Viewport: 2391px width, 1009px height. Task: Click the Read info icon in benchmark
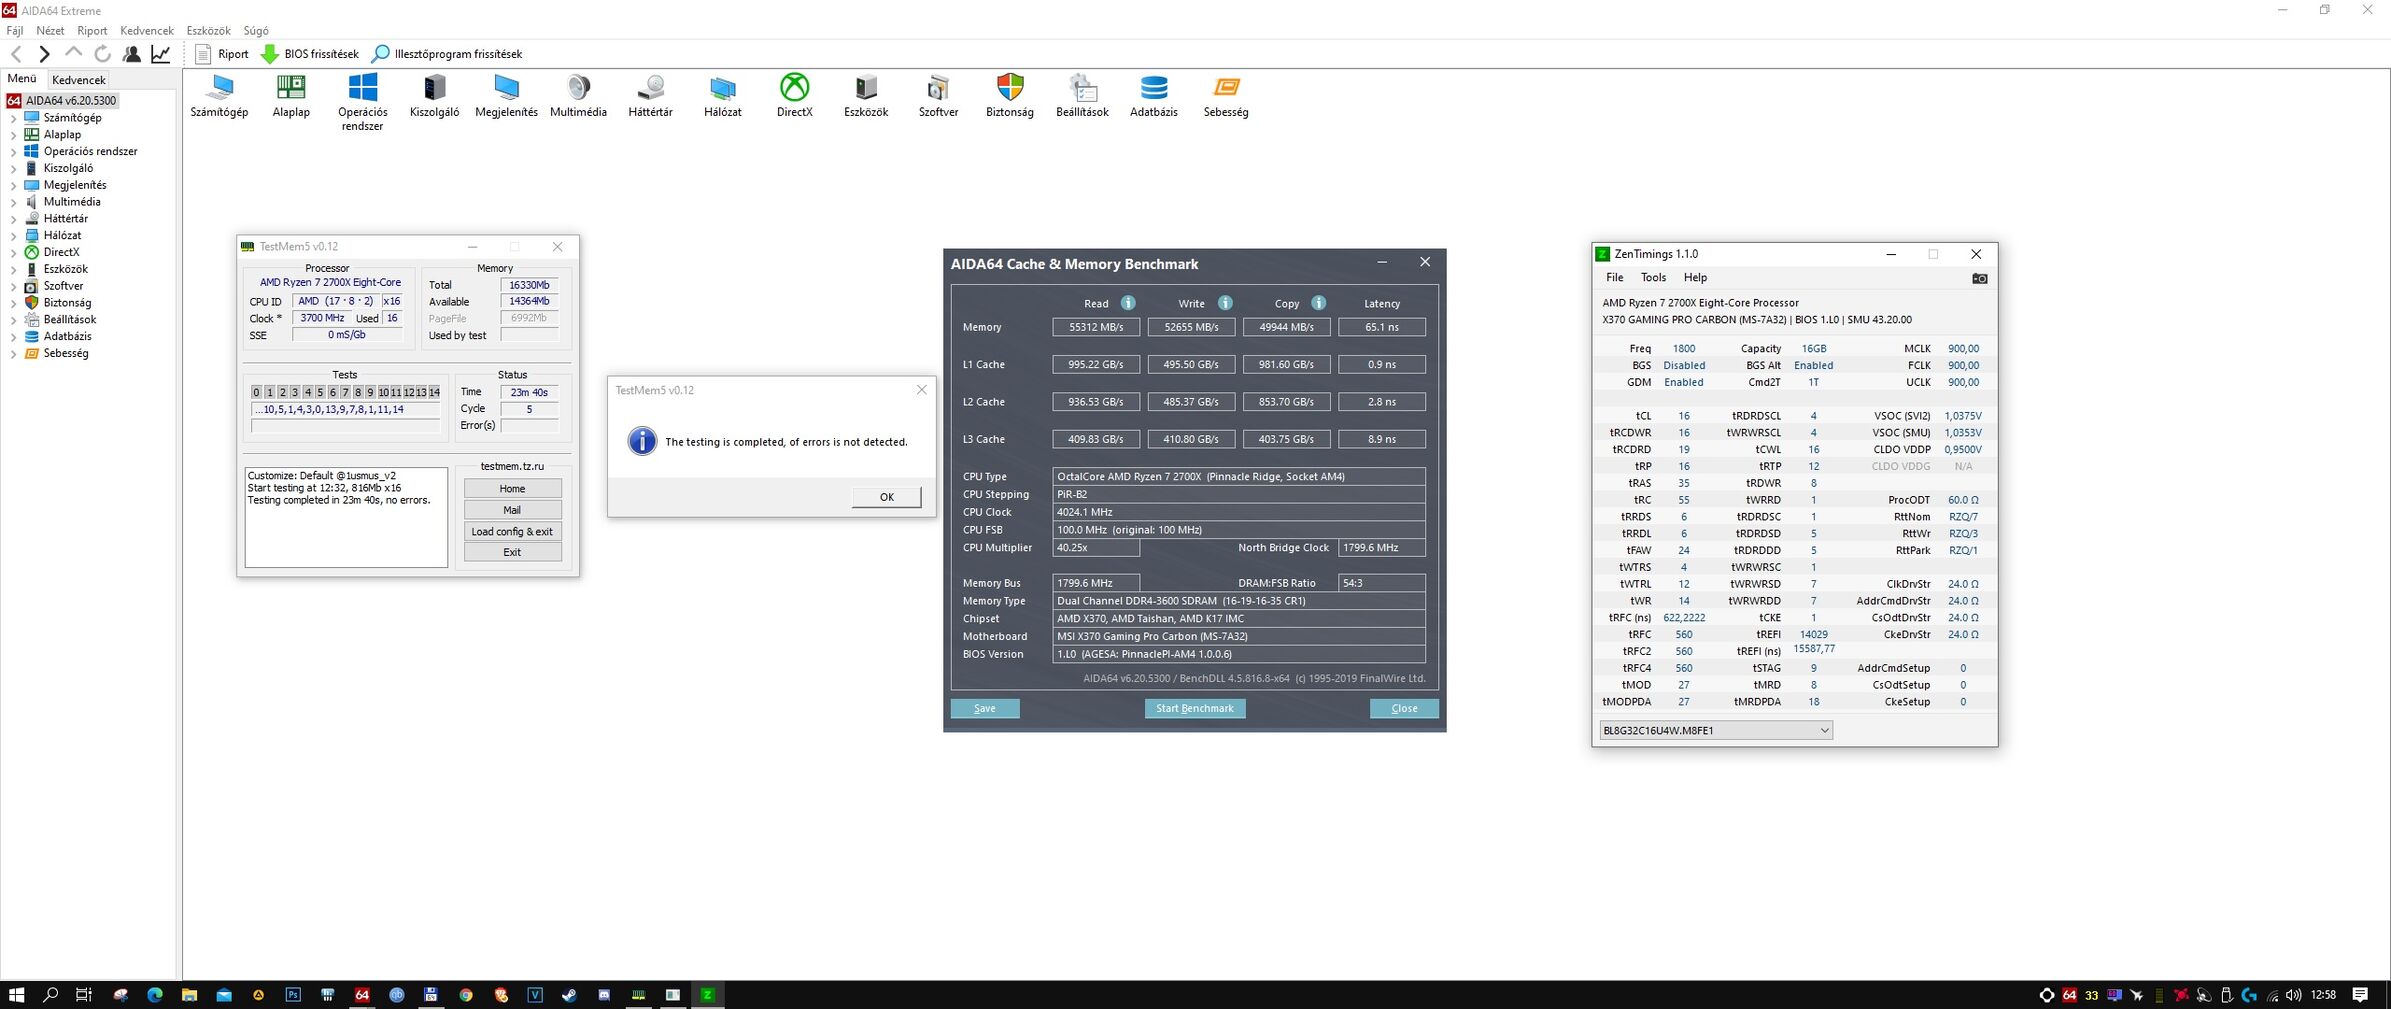pos(1128,303)
